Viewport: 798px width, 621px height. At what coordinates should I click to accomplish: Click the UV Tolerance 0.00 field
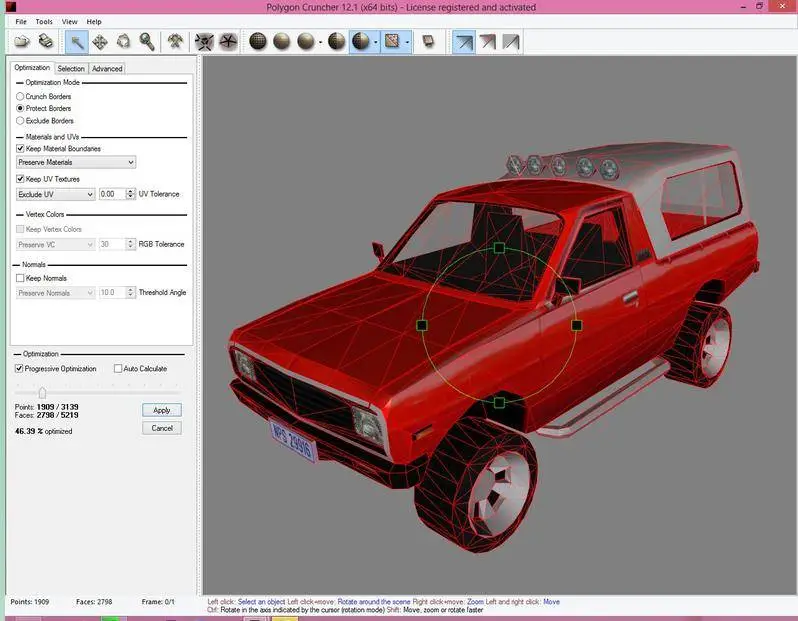click(x=112, y=194)
